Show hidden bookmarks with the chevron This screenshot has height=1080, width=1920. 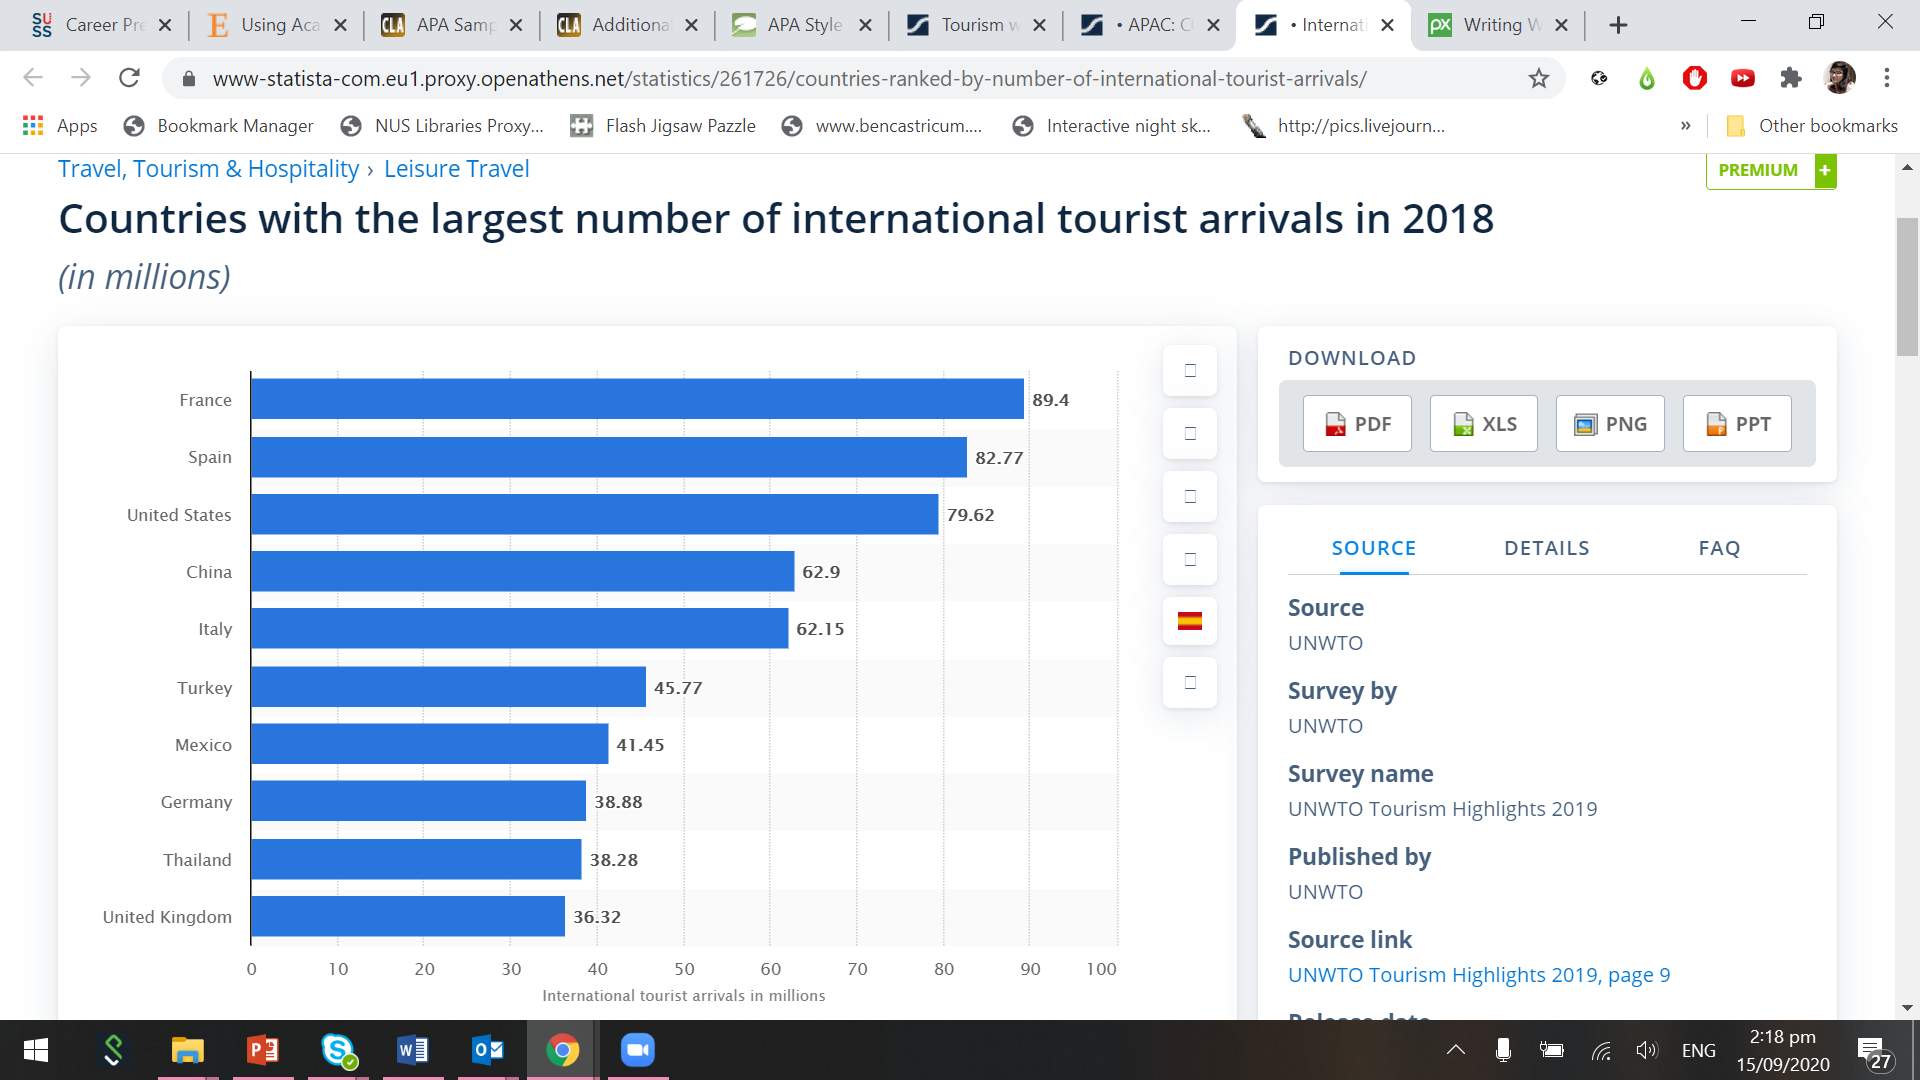(x=1687, y=125)
